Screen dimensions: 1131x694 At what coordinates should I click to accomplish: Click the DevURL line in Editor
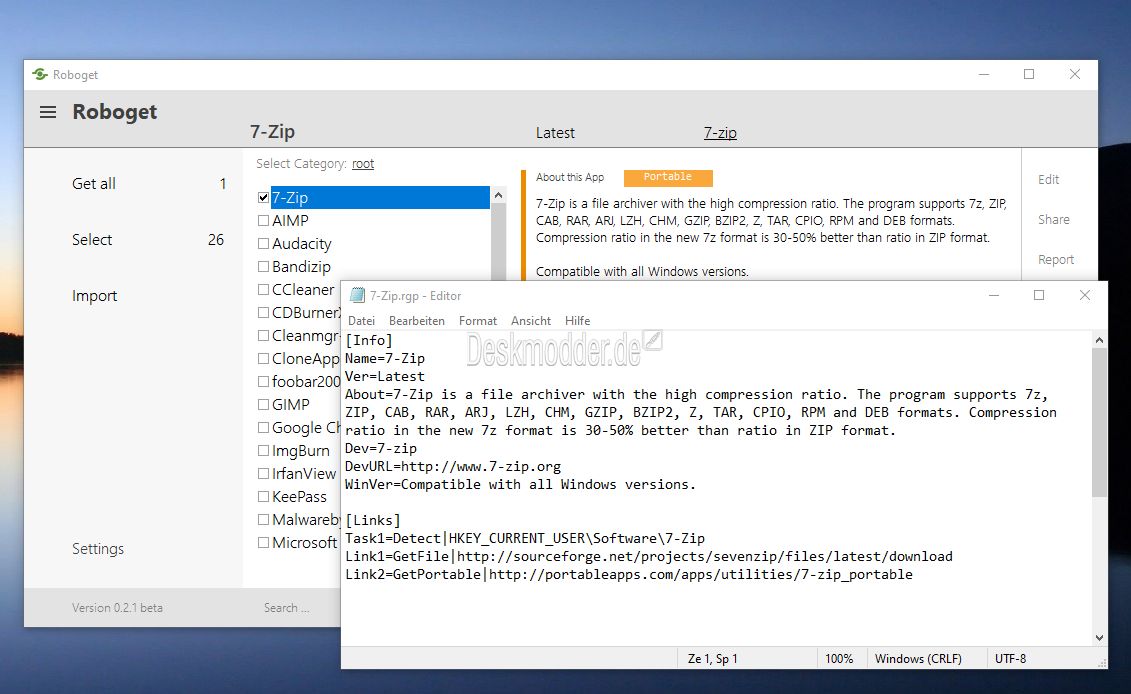click(453, 467)
